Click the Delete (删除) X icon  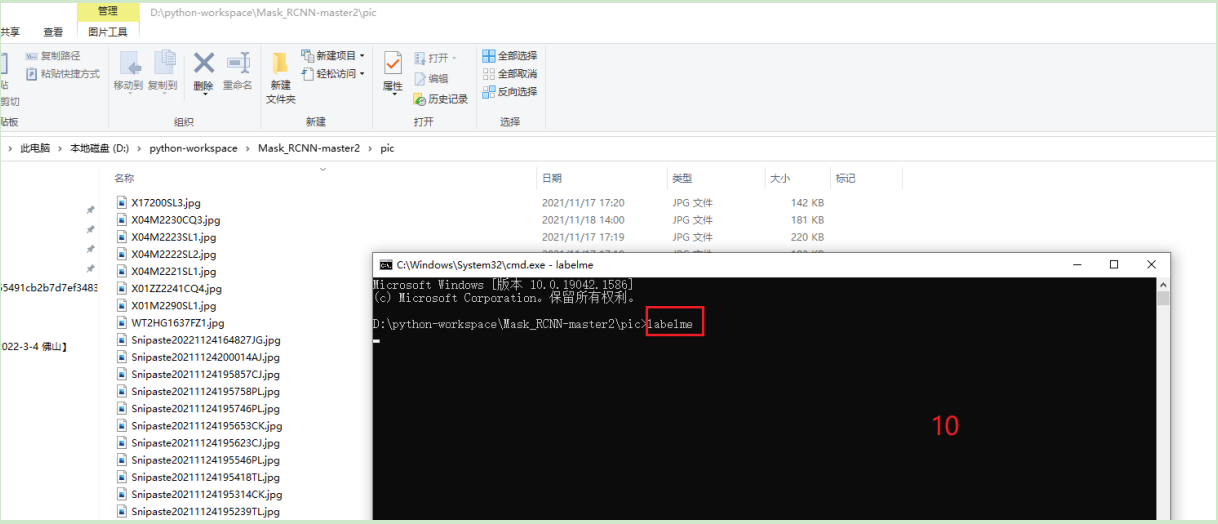click(203, 63)
